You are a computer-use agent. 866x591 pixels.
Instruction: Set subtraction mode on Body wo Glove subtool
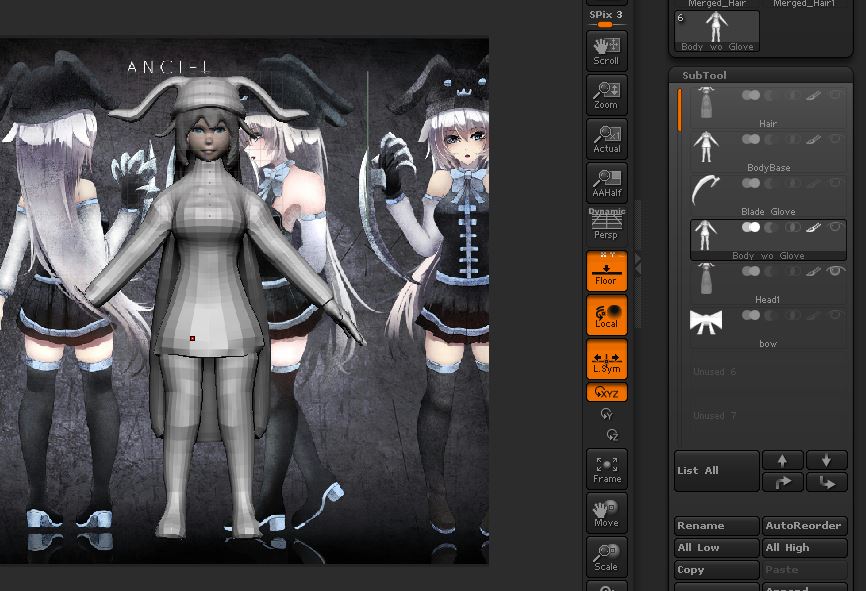[772, 227]
